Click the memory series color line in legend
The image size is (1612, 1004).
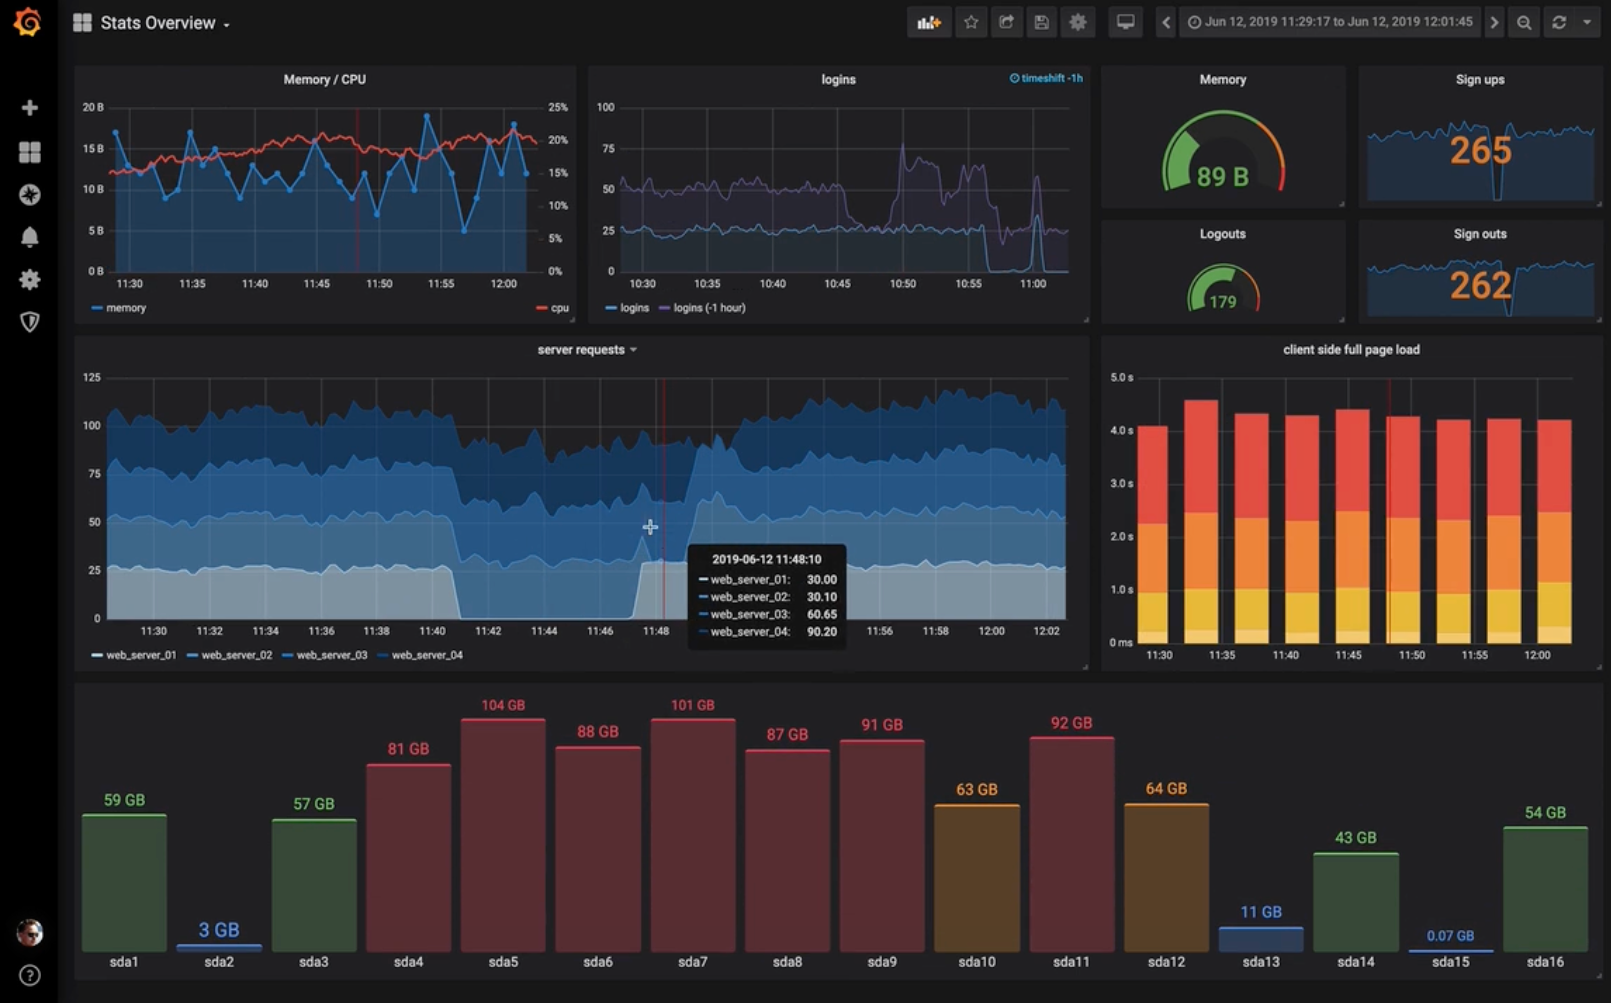click(97, 308)
